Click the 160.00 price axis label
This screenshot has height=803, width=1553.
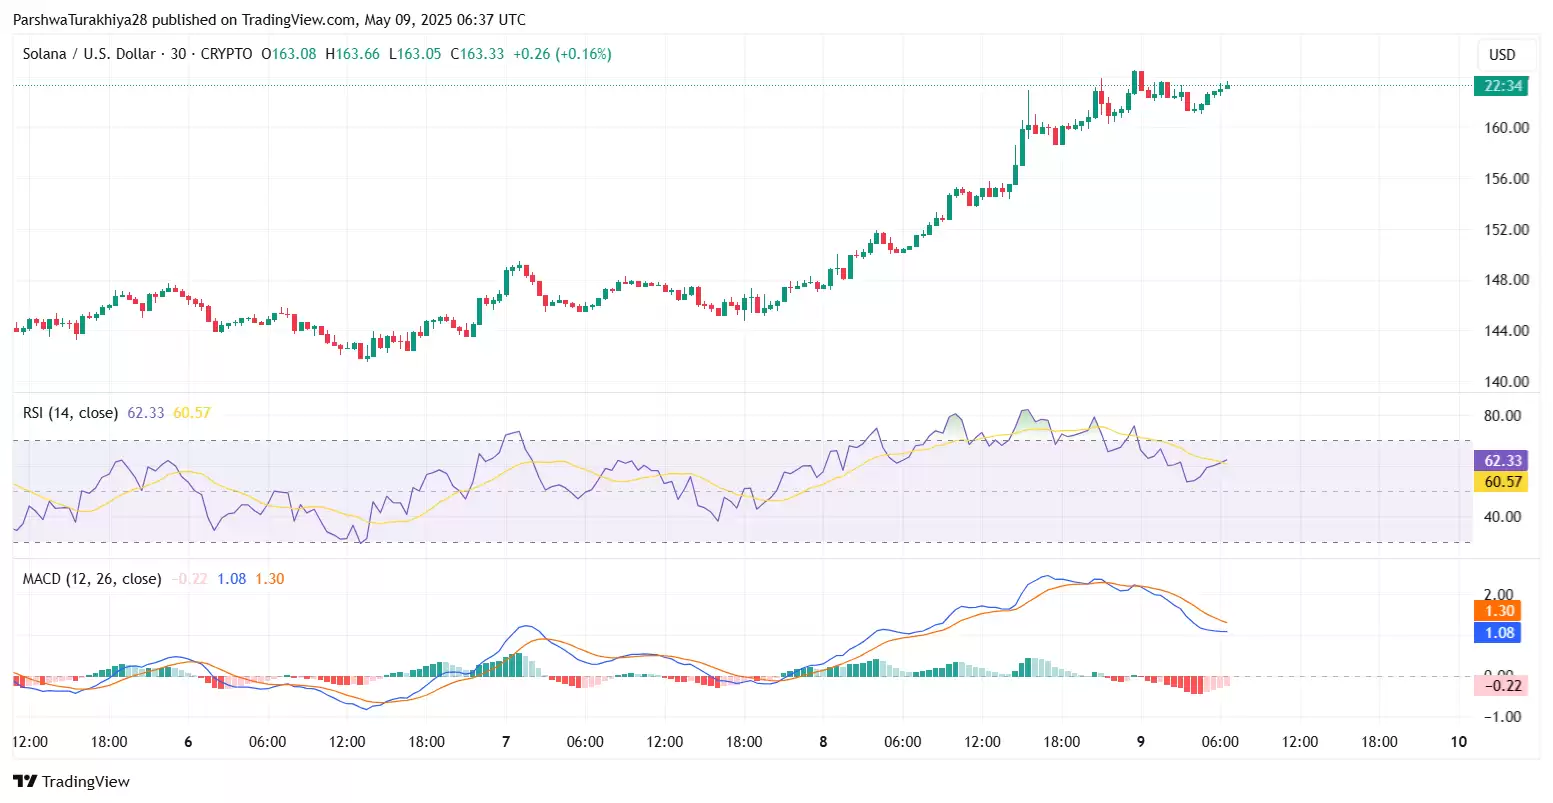(x=1507, y=128)
